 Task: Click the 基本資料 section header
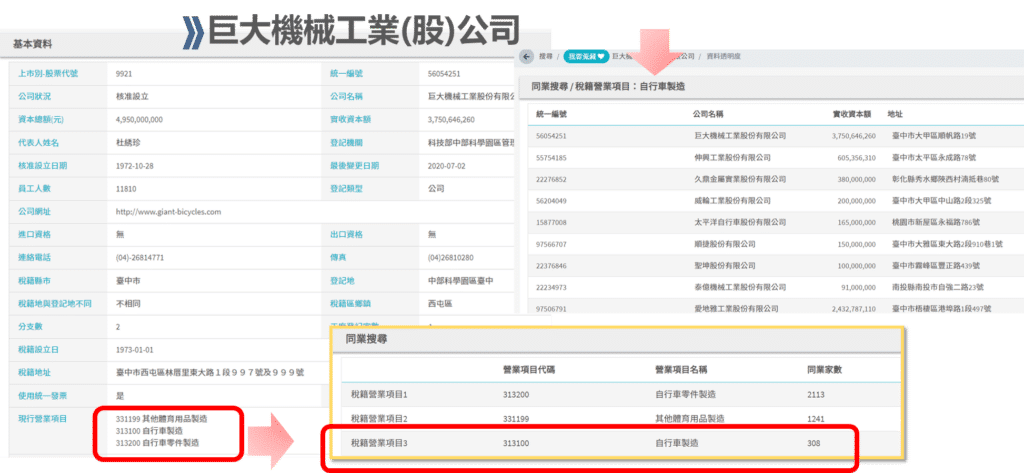click(32, 44)
